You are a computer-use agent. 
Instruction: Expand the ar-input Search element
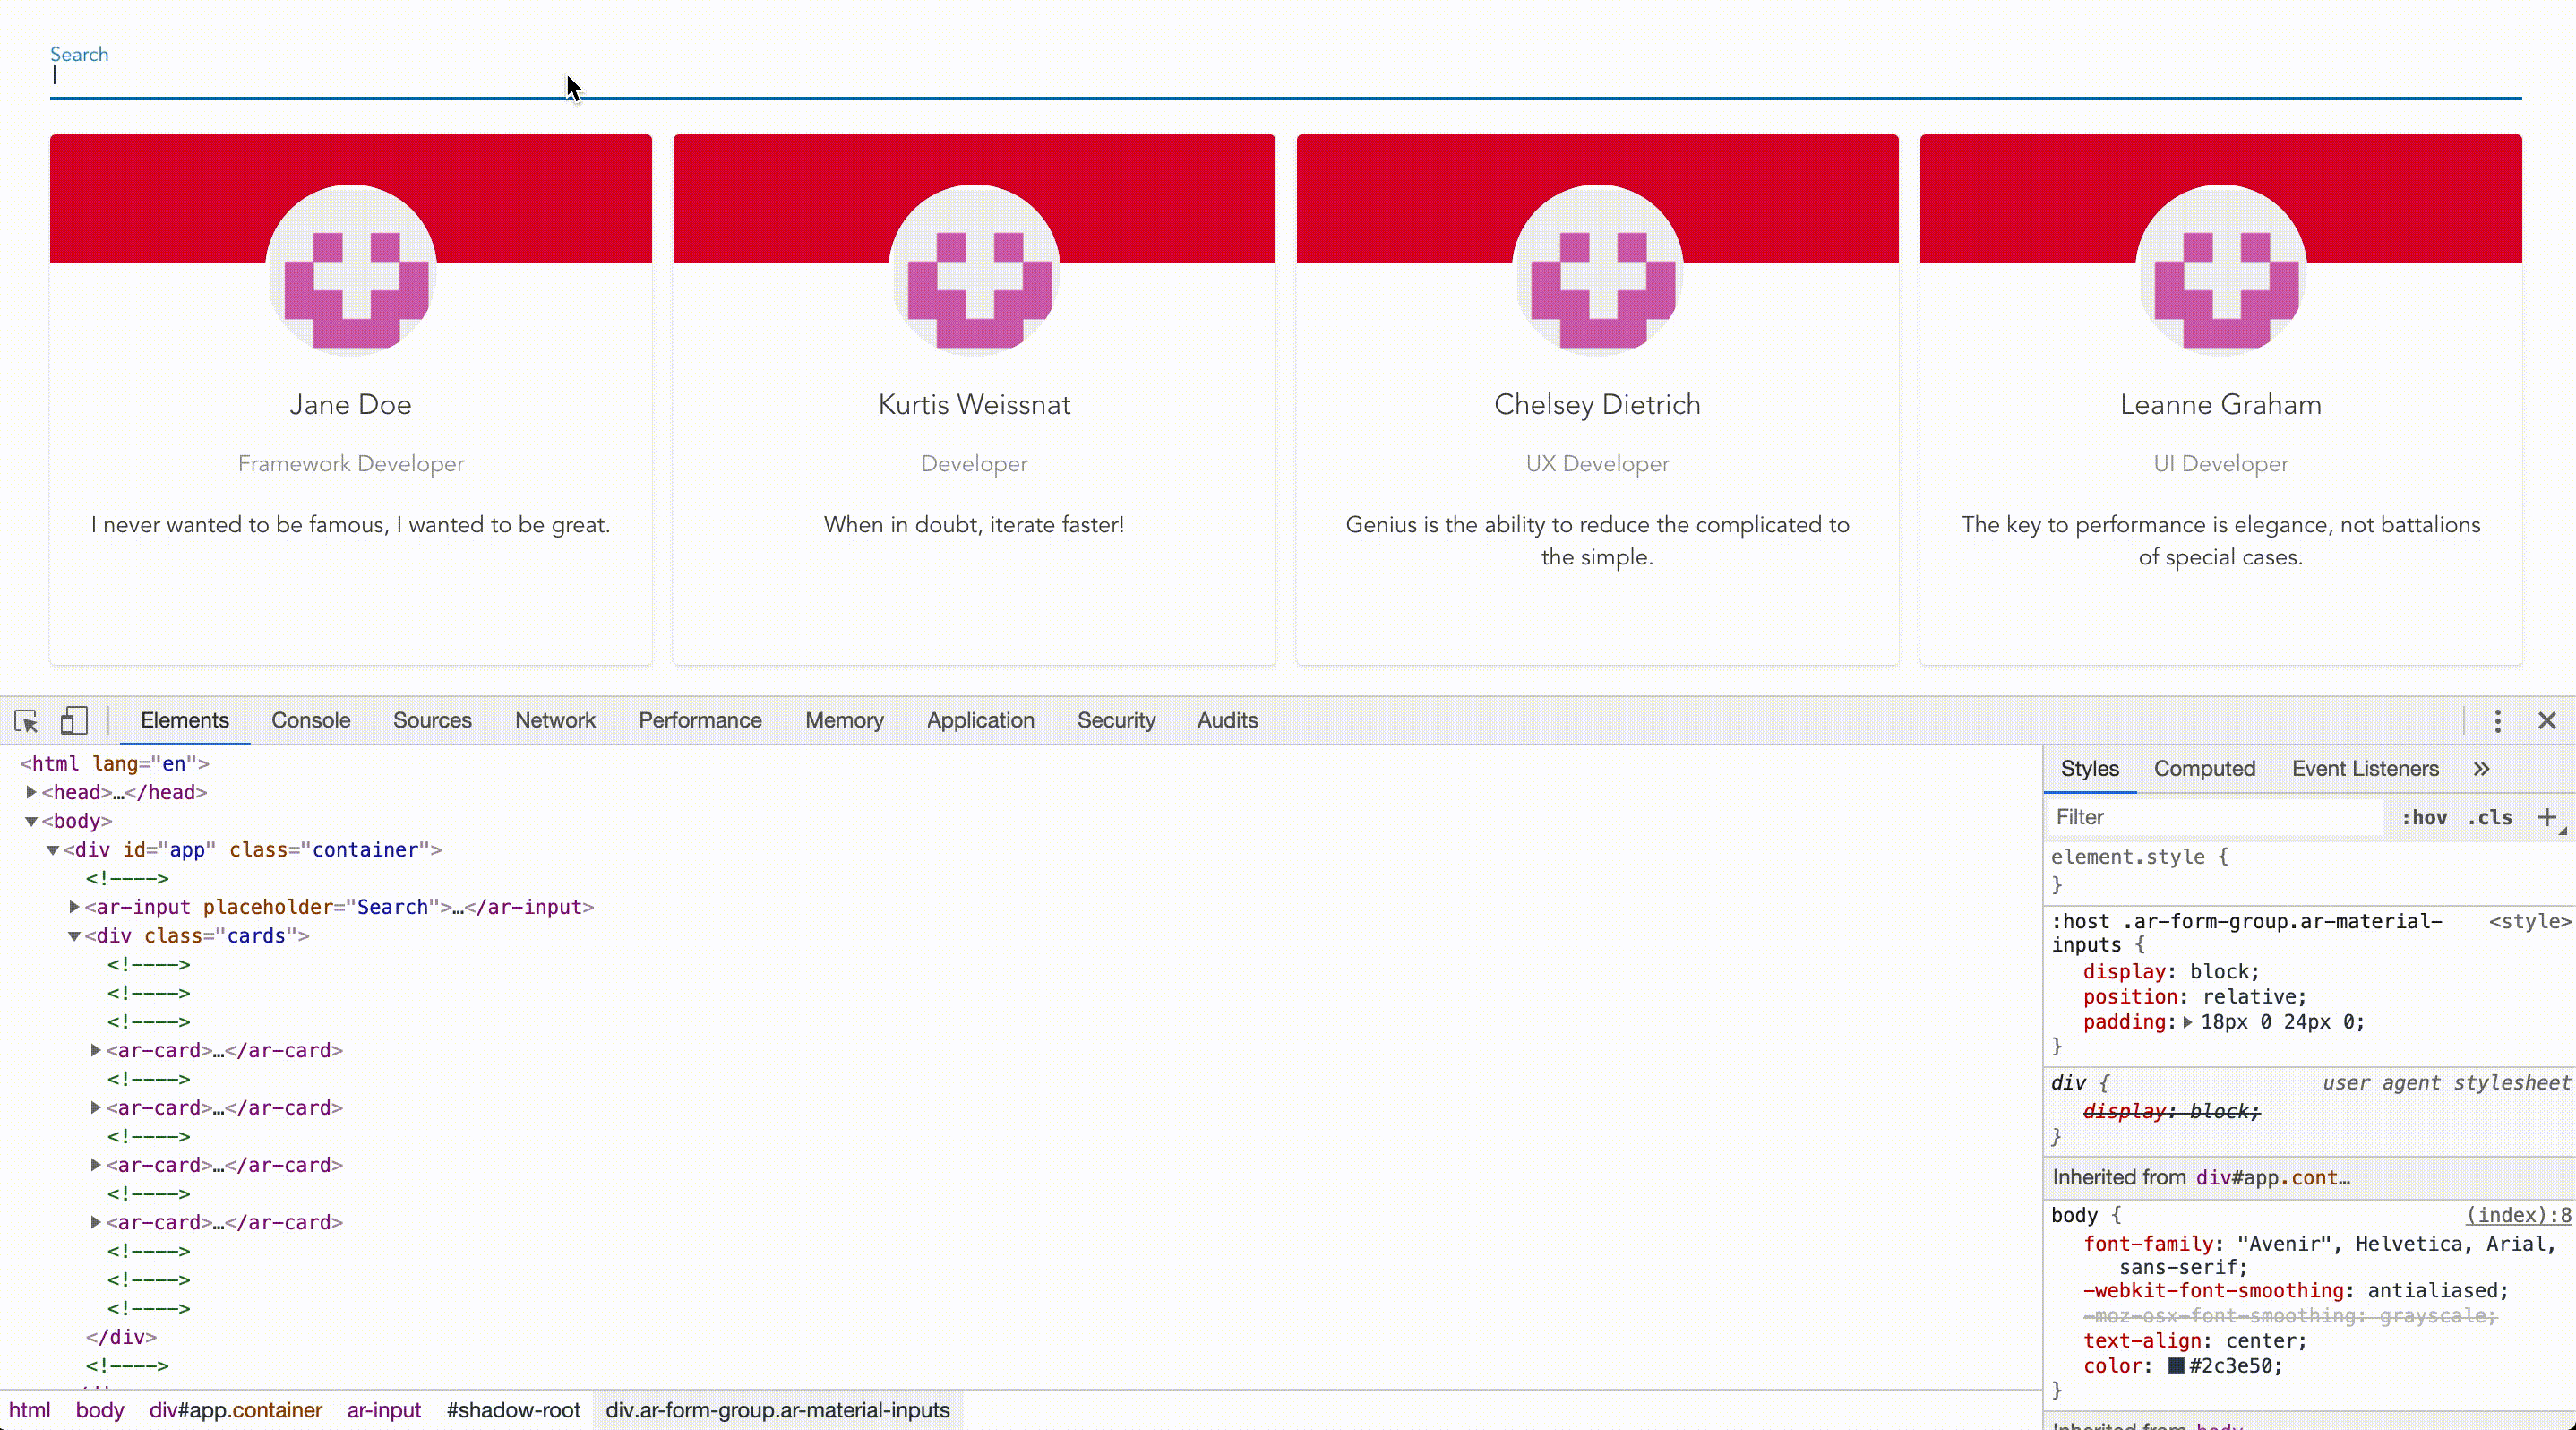tap(74, 907)
